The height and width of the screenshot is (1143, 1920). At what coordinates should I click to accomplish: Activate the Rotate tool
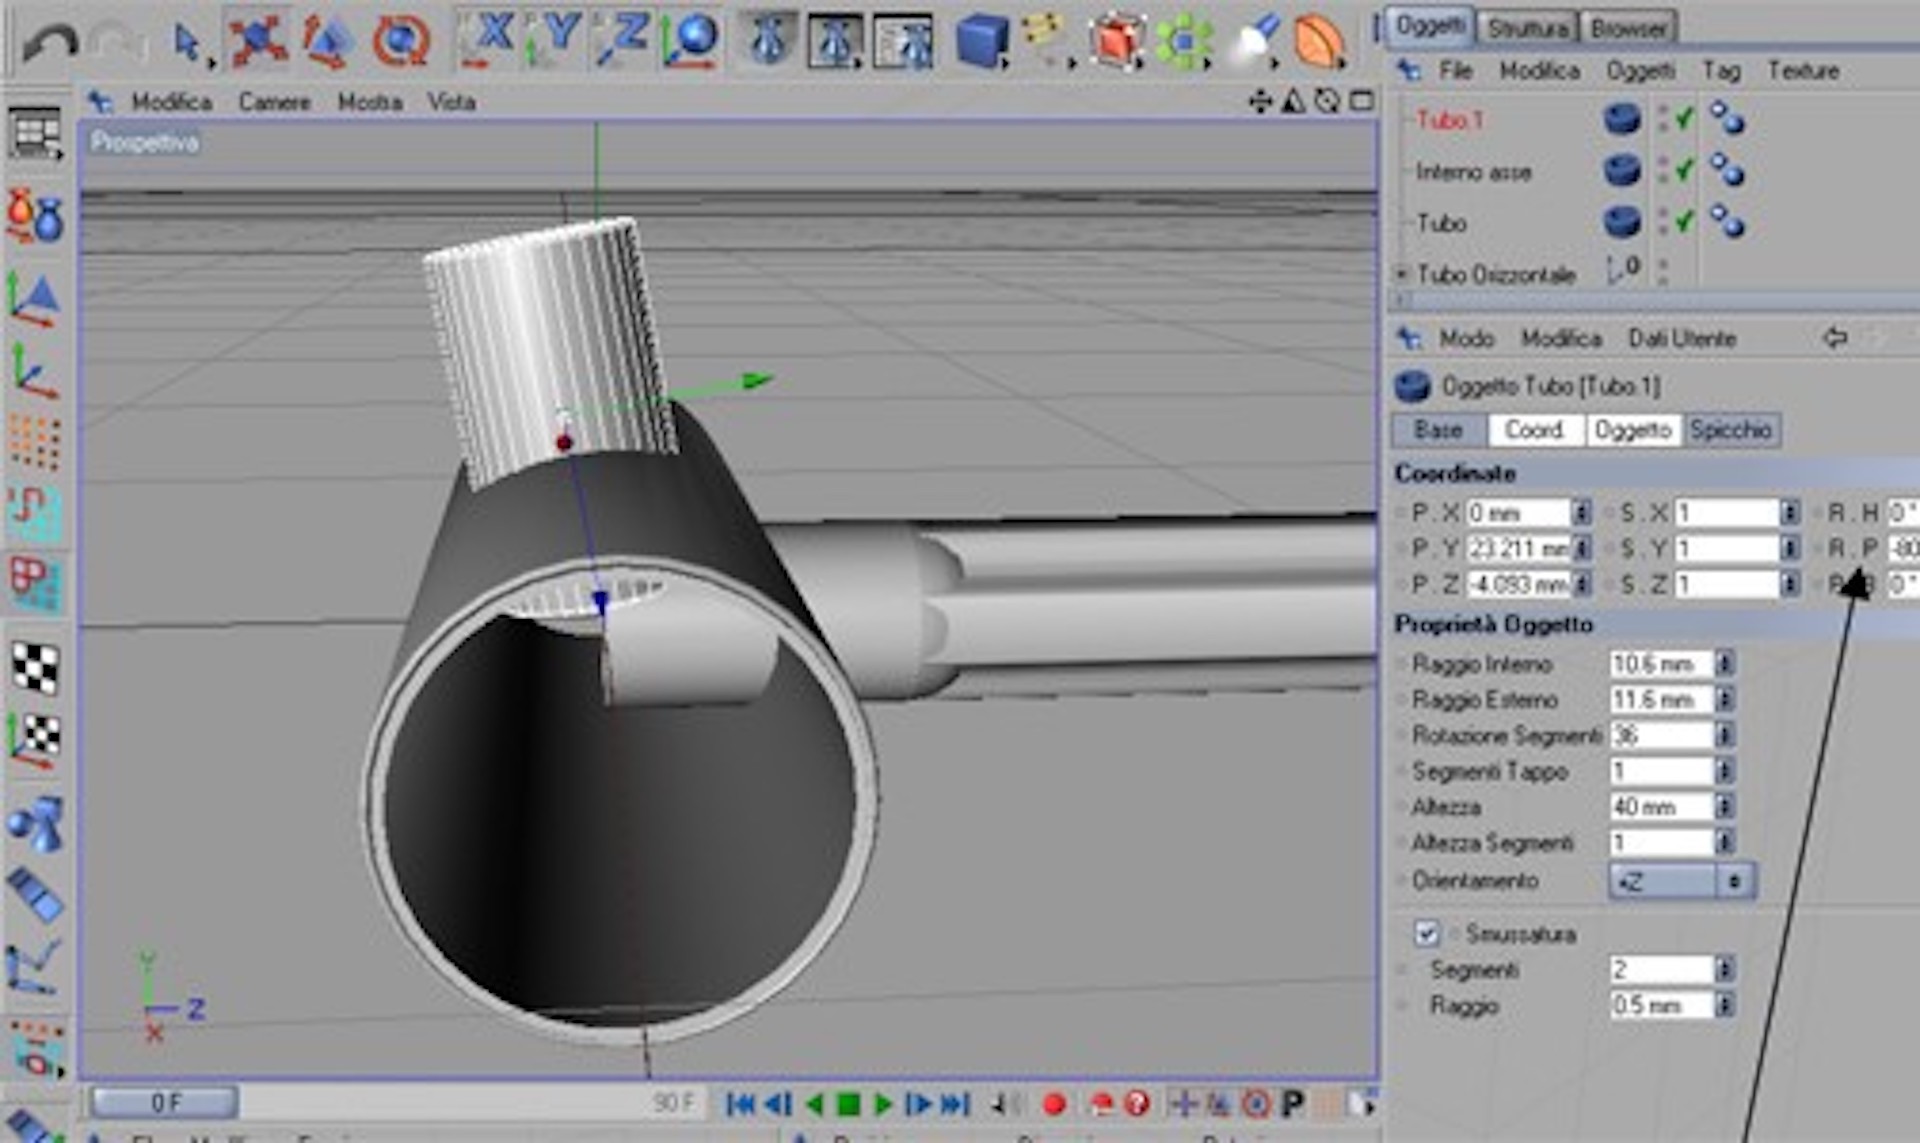(401, 42)
